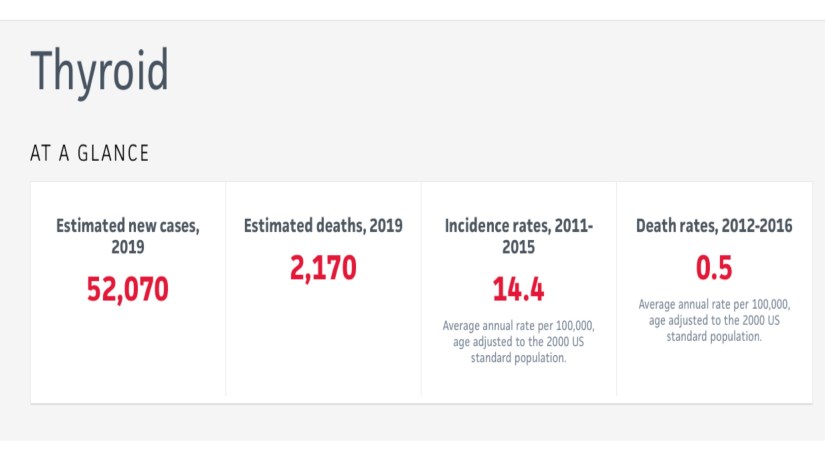Click the description text under 0.5
Viewport: 825px width, 463px height.
click(x=714, y=320)
